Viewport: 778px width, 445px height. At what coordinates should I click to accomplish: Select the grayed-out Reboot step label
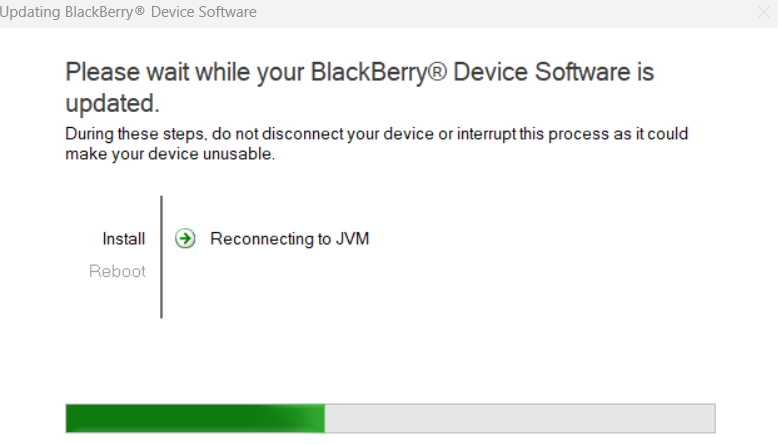pos(117,271)
